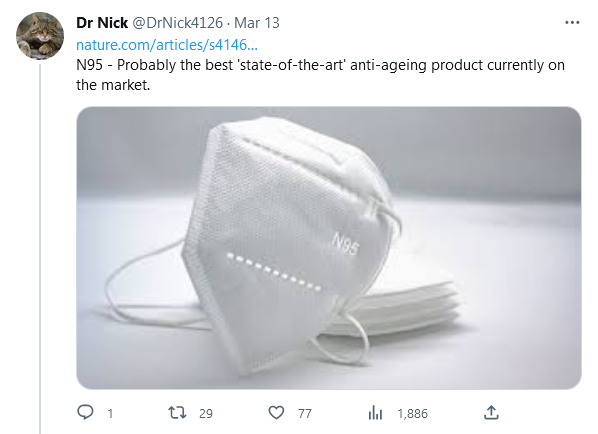Open the nature.com/articles link
The height and width of the screenshot is (434, 598).
tap(167, 45)
